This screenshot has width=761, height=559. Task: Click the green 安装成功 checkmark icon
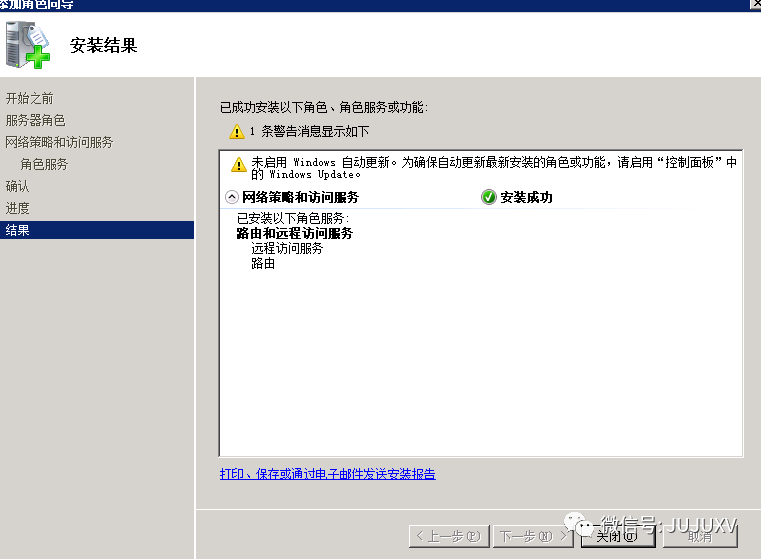tap(488, 197)
